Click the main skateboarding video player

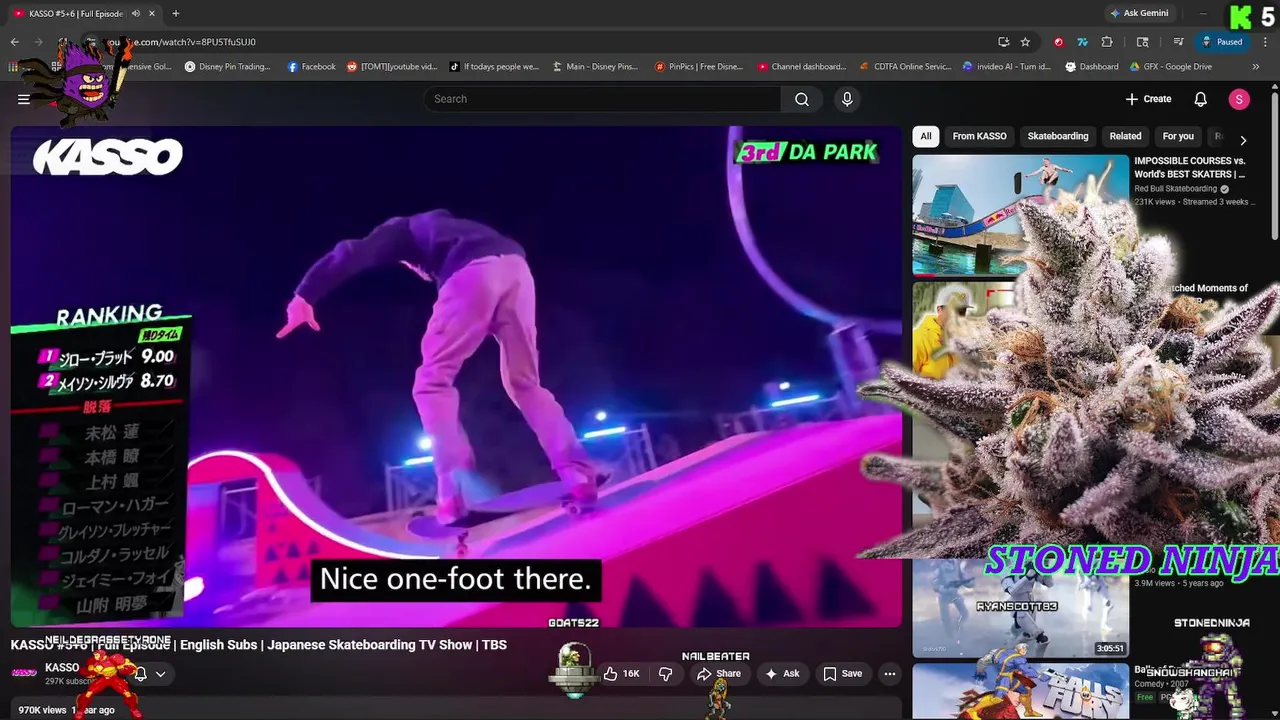tap(456, 376)
